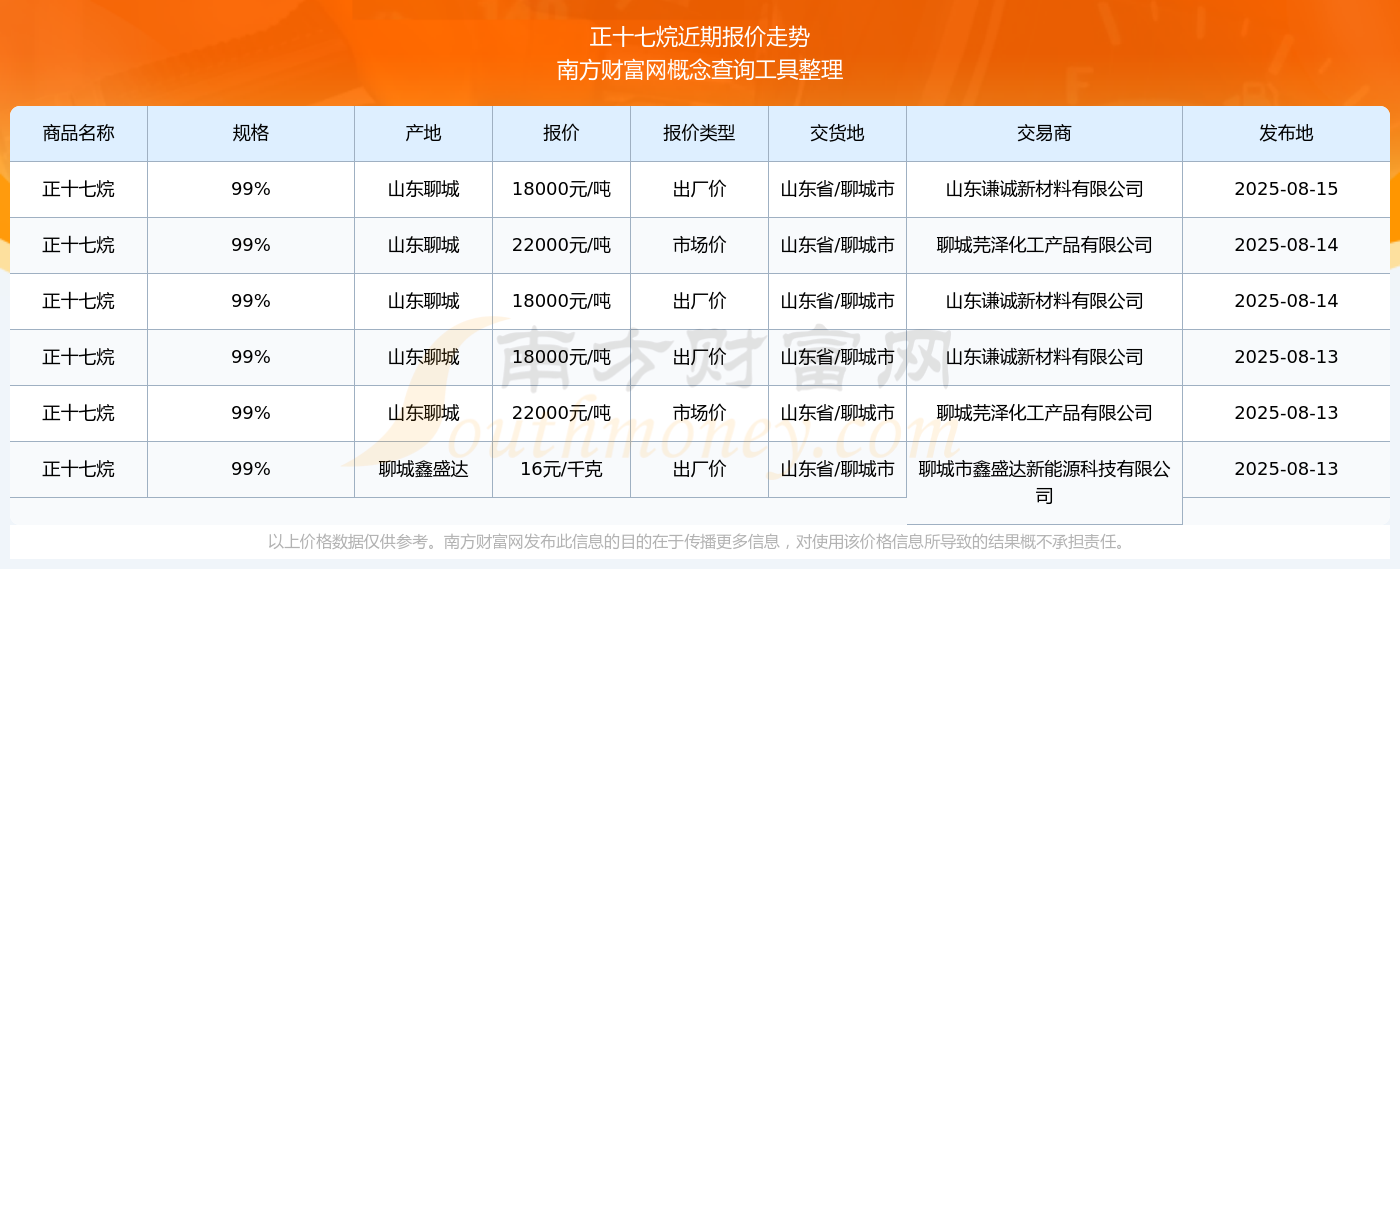Click the 报价 column header

pyautogui.click(x=562, y=133)
